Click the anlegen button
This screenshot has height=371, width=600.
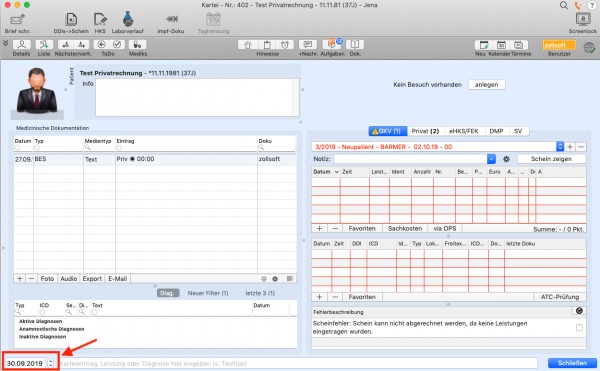pos(486,85)
